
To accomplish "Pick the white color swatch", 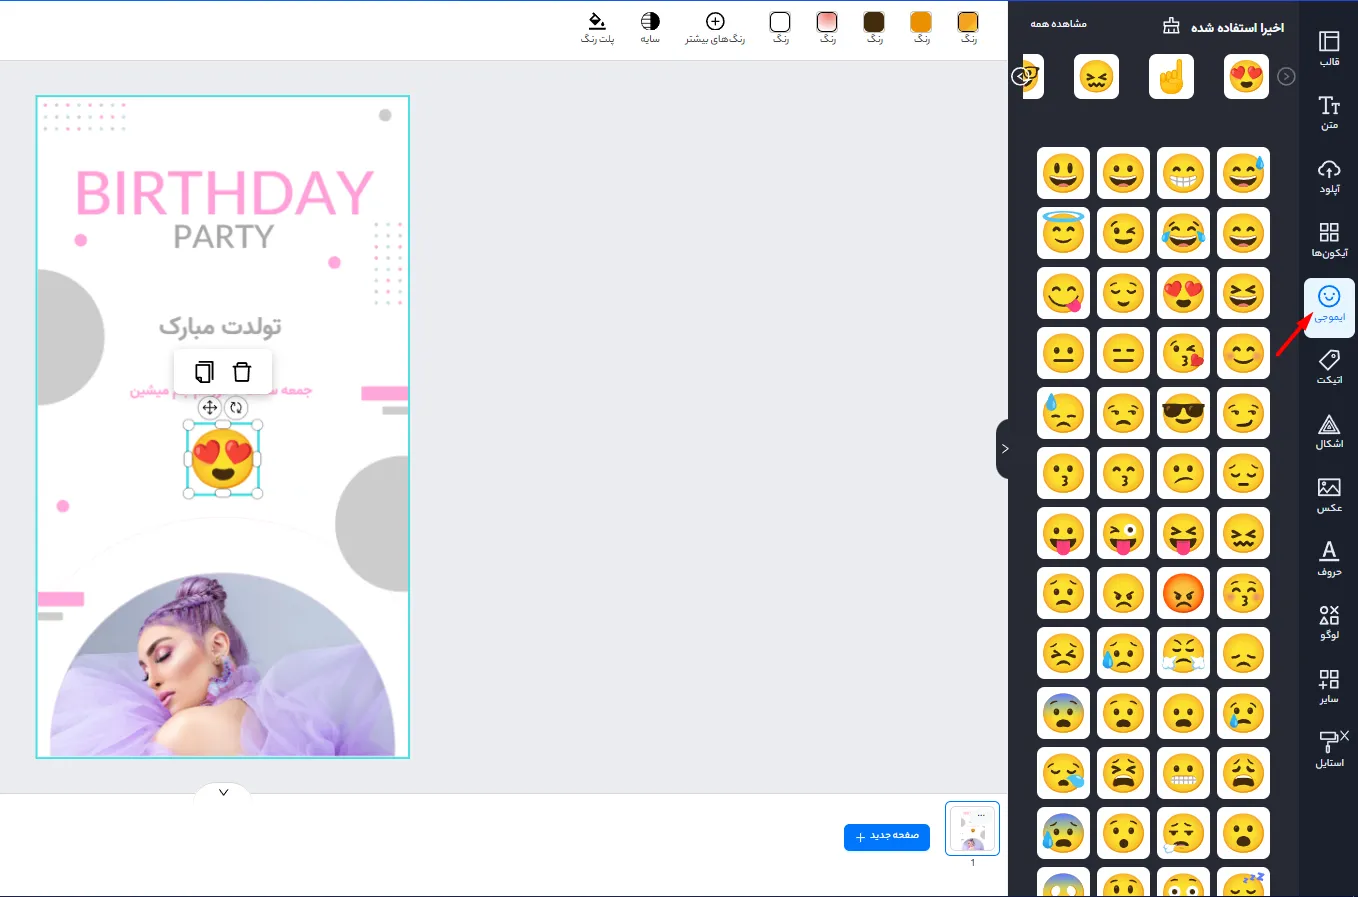I will (x=780, y=23).
